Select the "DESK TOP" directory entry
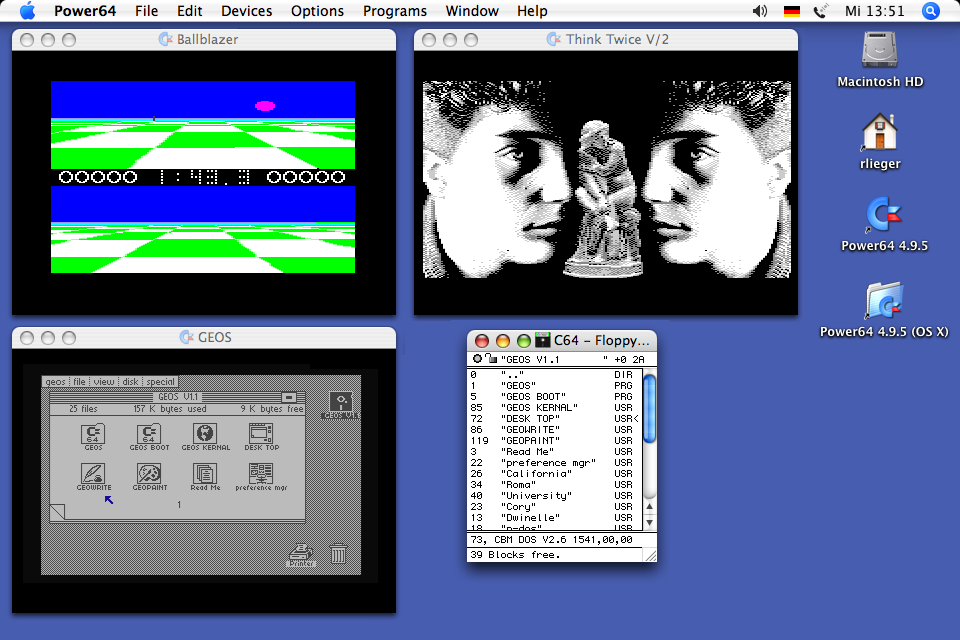Screen dimensions: 960x640 (x=555, y=418)
